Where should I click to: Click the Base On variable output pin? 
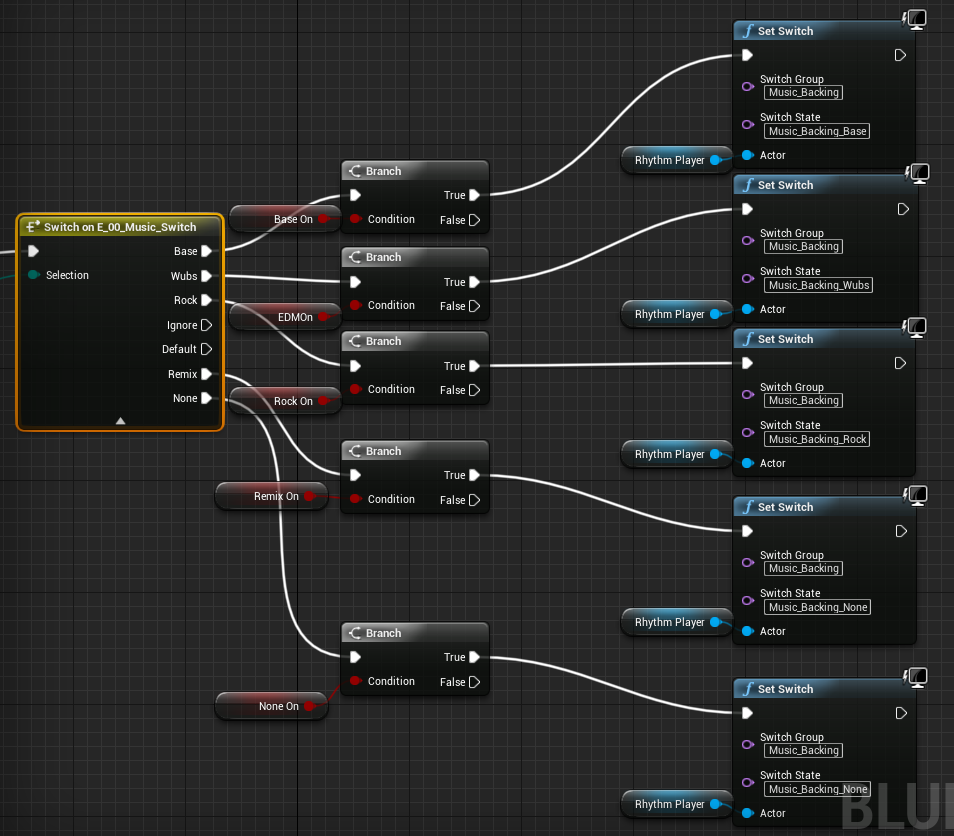point(323,218)
